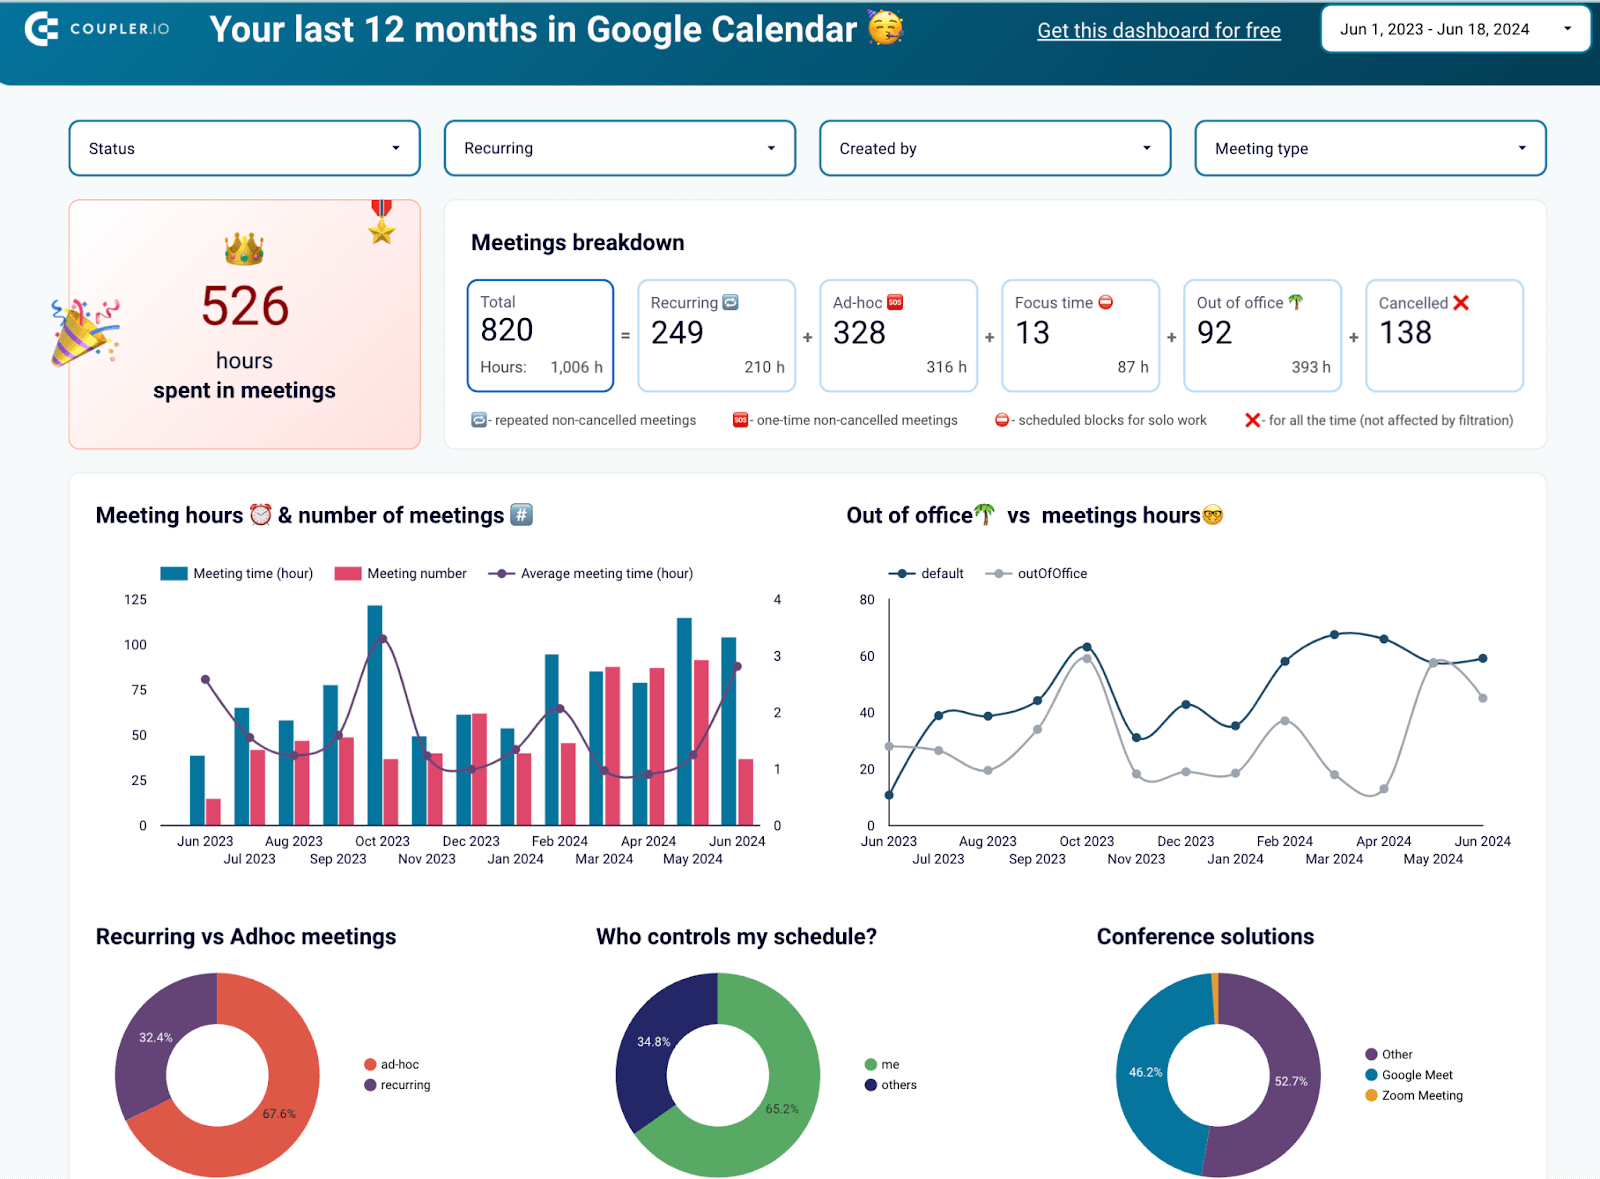Screen dimensions: 1600x1179
Task: Open the date range picker Jun 1, 2023 - Jun 18, 2024
Action: click(1455, 29)
